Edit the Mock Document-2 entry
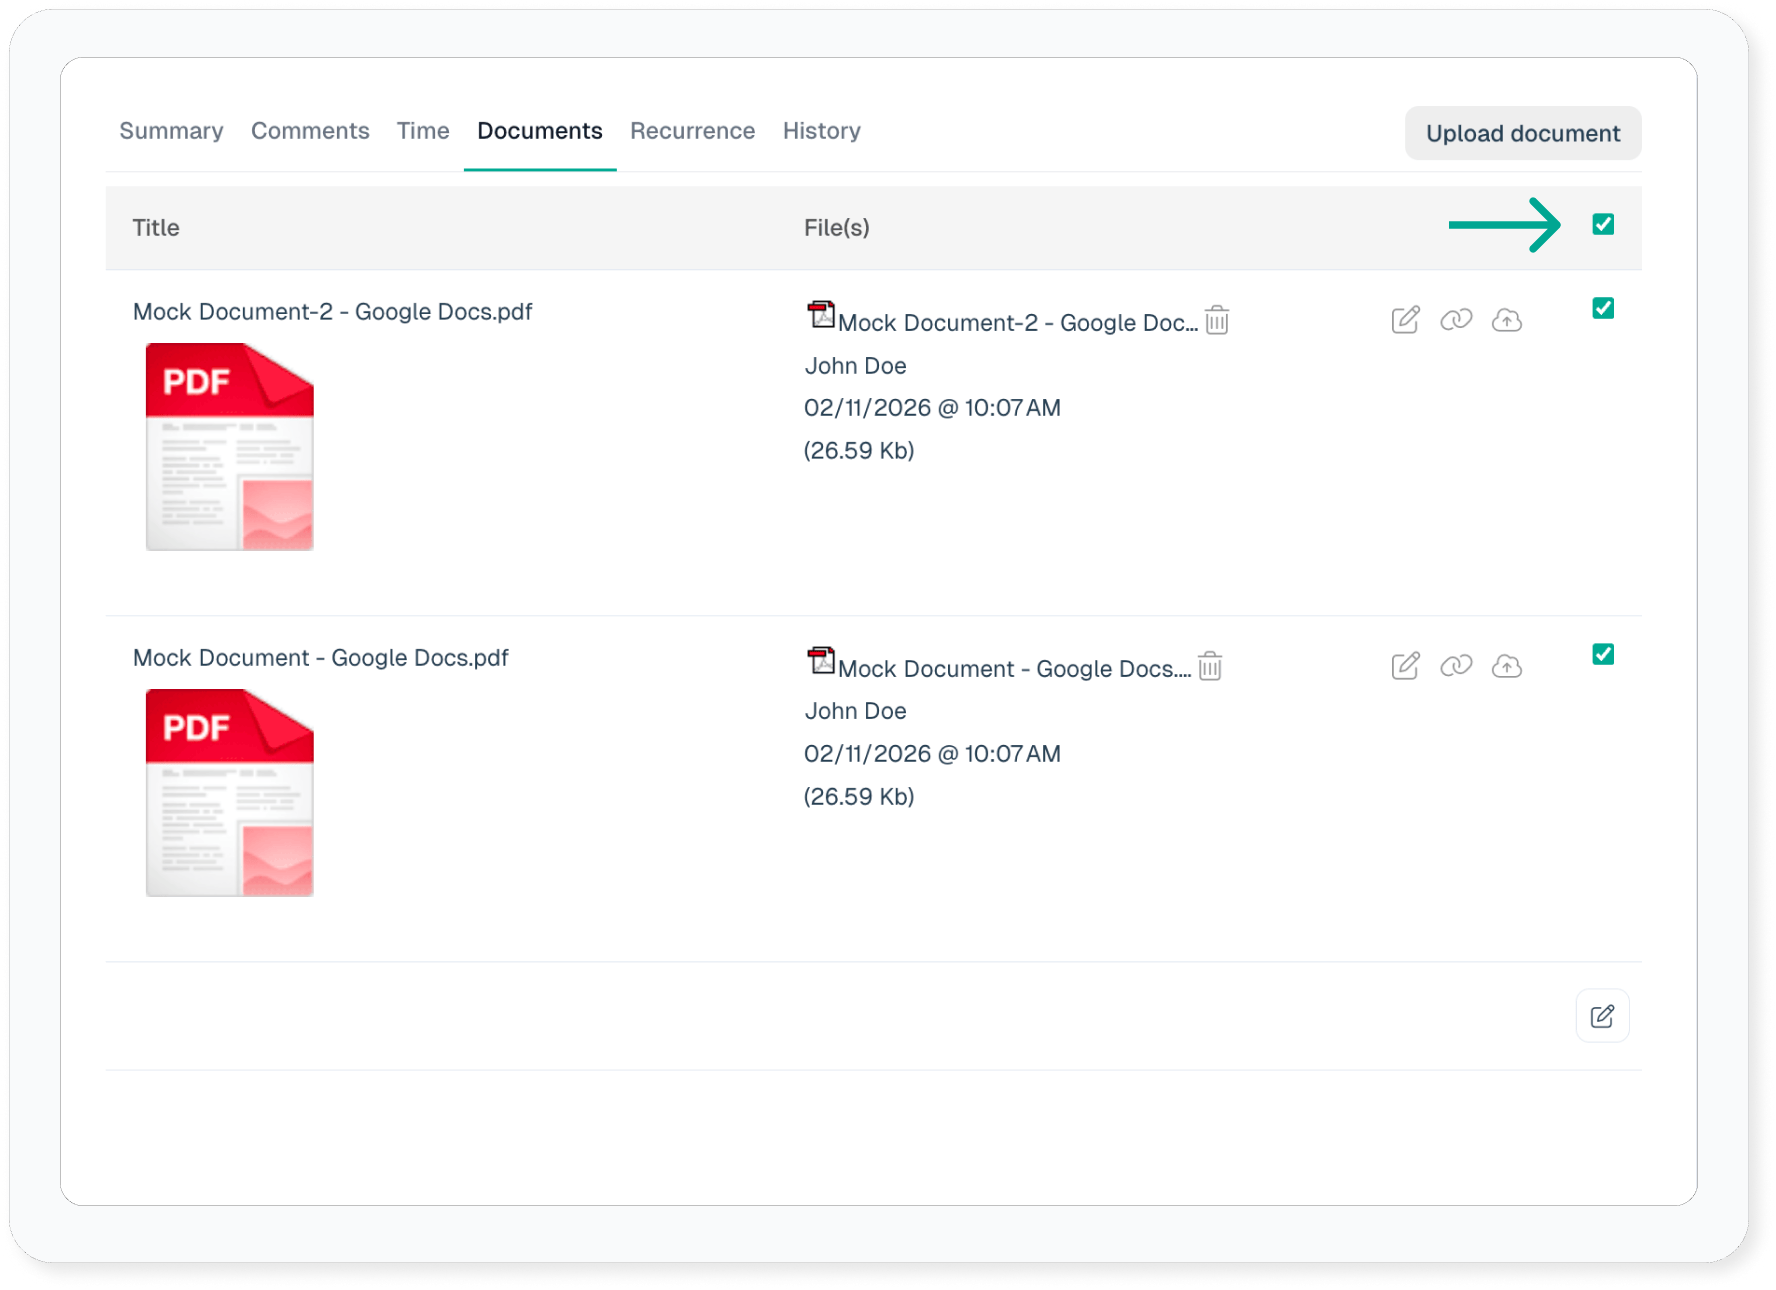Screen dimensions: 1776x1290 [x=1405, y=320]
